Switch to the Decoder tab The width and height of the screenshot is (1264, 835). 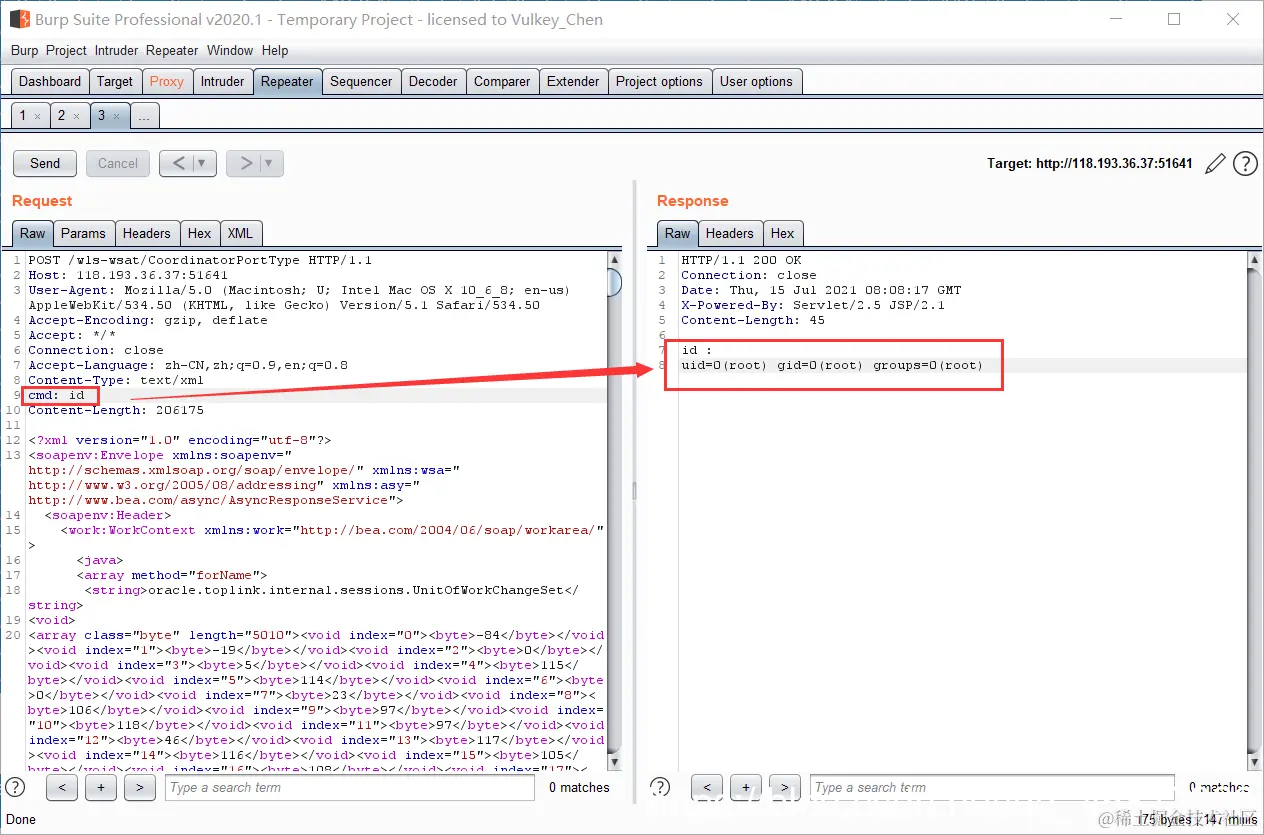pyautogui.click(x=433, y=82)
